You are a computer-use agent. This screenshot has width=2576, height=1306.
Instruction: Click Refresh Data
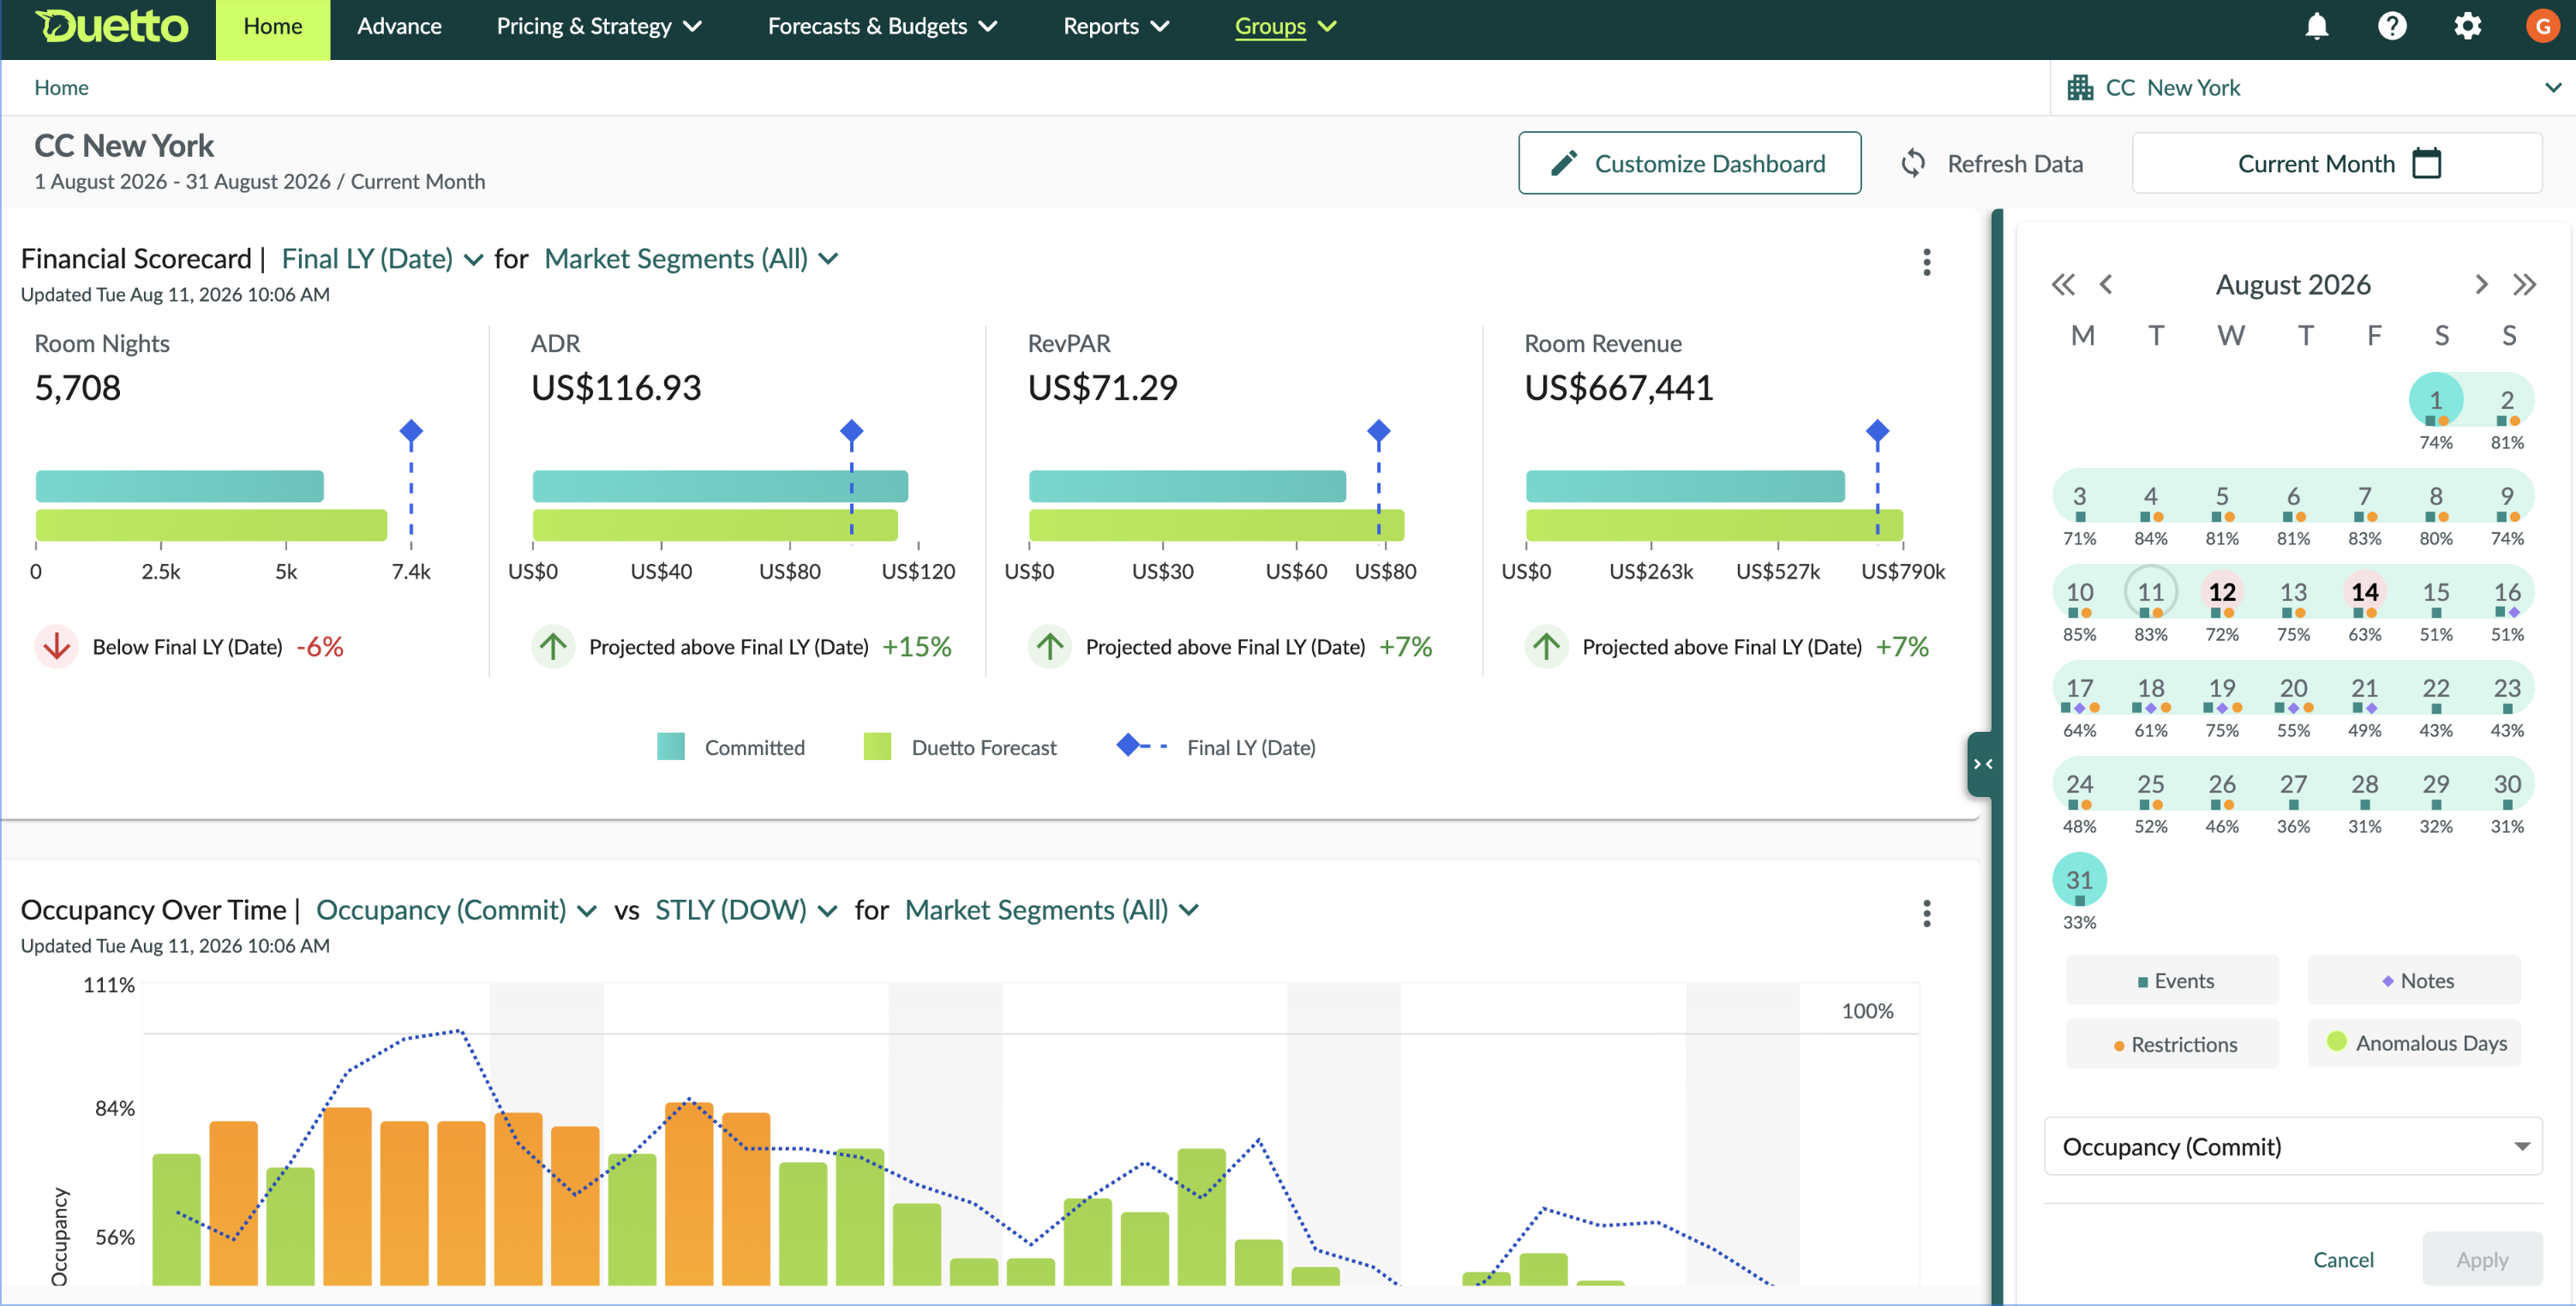coord(1992,163)
